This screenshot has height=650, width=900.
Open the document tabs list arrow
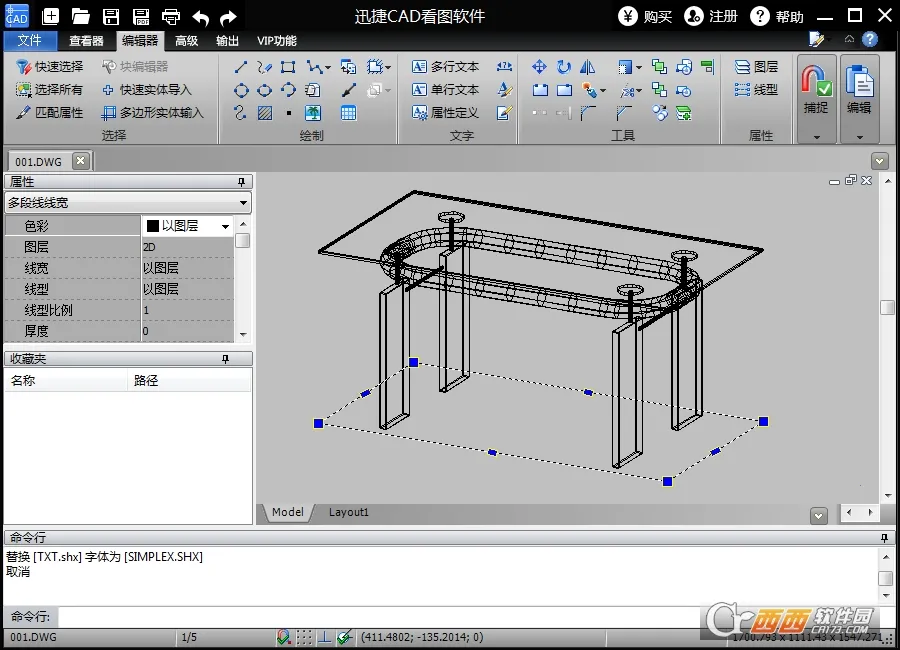point(879,161)
